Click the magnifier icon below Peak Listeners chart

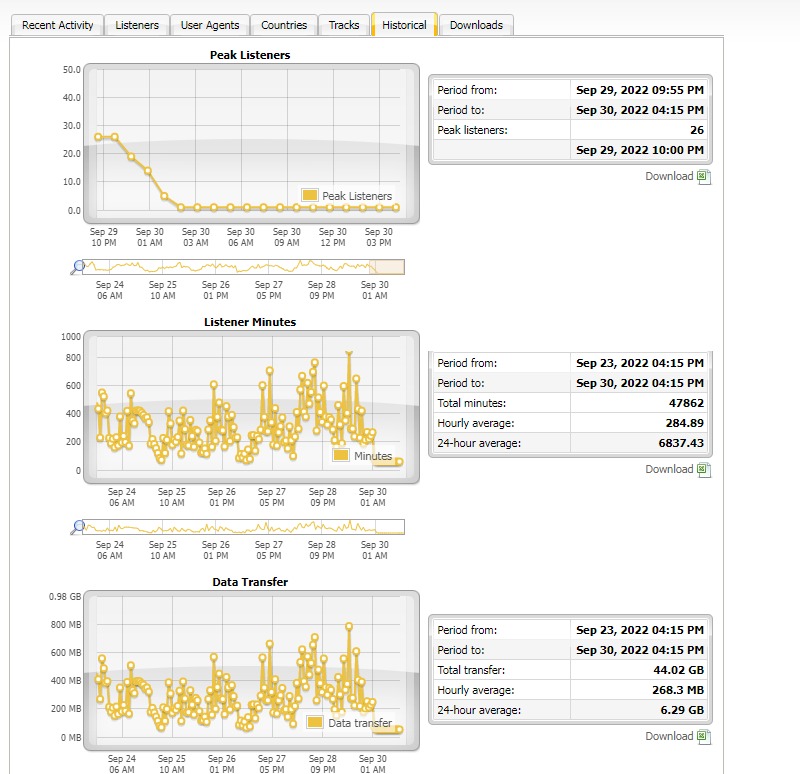78,267
